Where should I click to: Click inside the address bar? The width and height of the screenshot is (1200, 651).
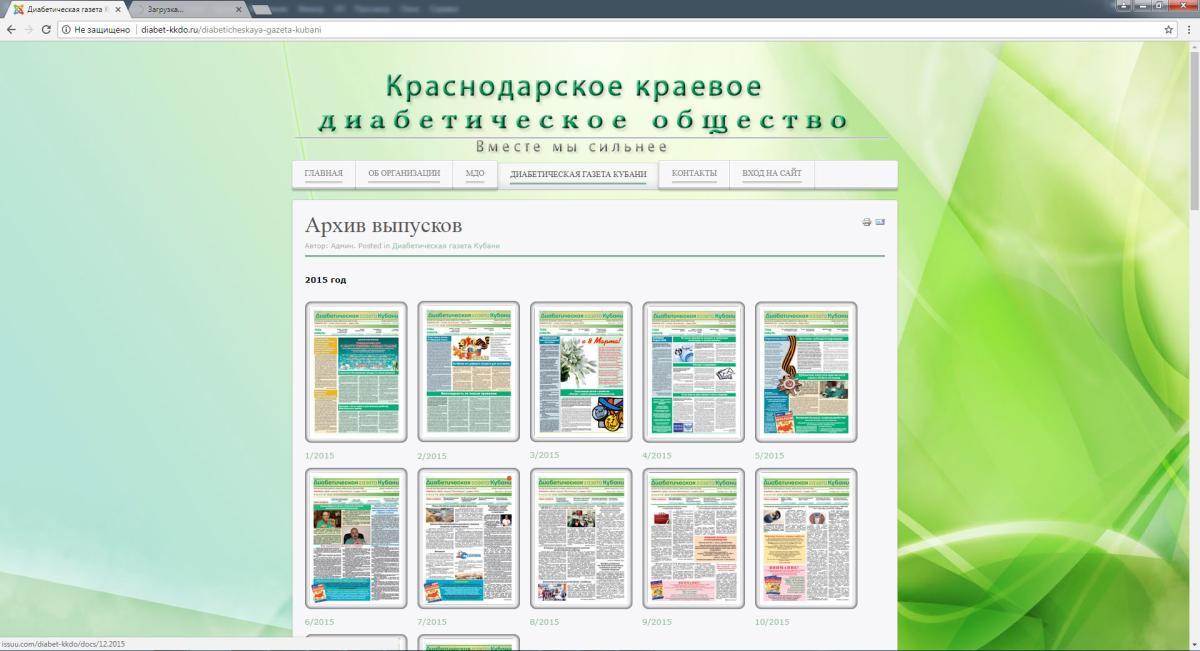300,30
